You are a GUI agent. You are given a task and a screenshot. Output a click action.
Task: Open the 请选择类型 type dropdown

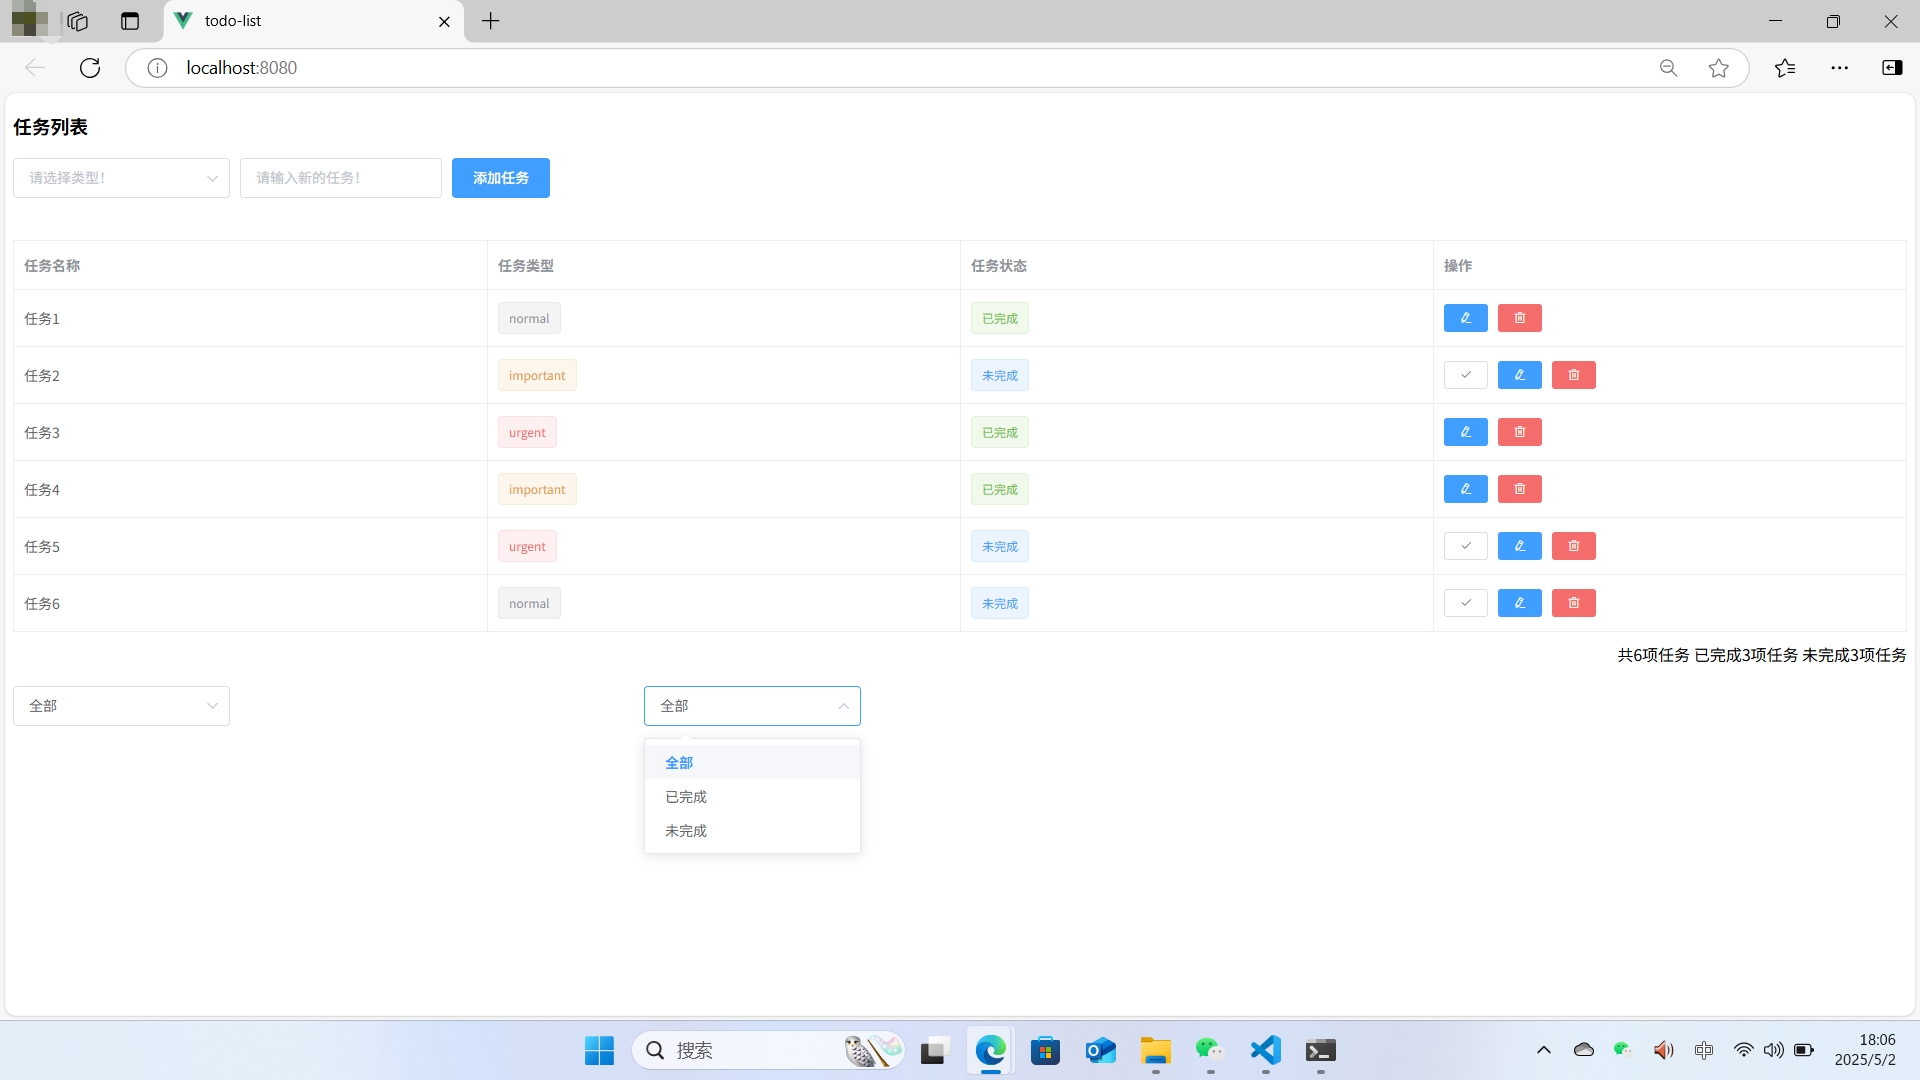[121, 178]
